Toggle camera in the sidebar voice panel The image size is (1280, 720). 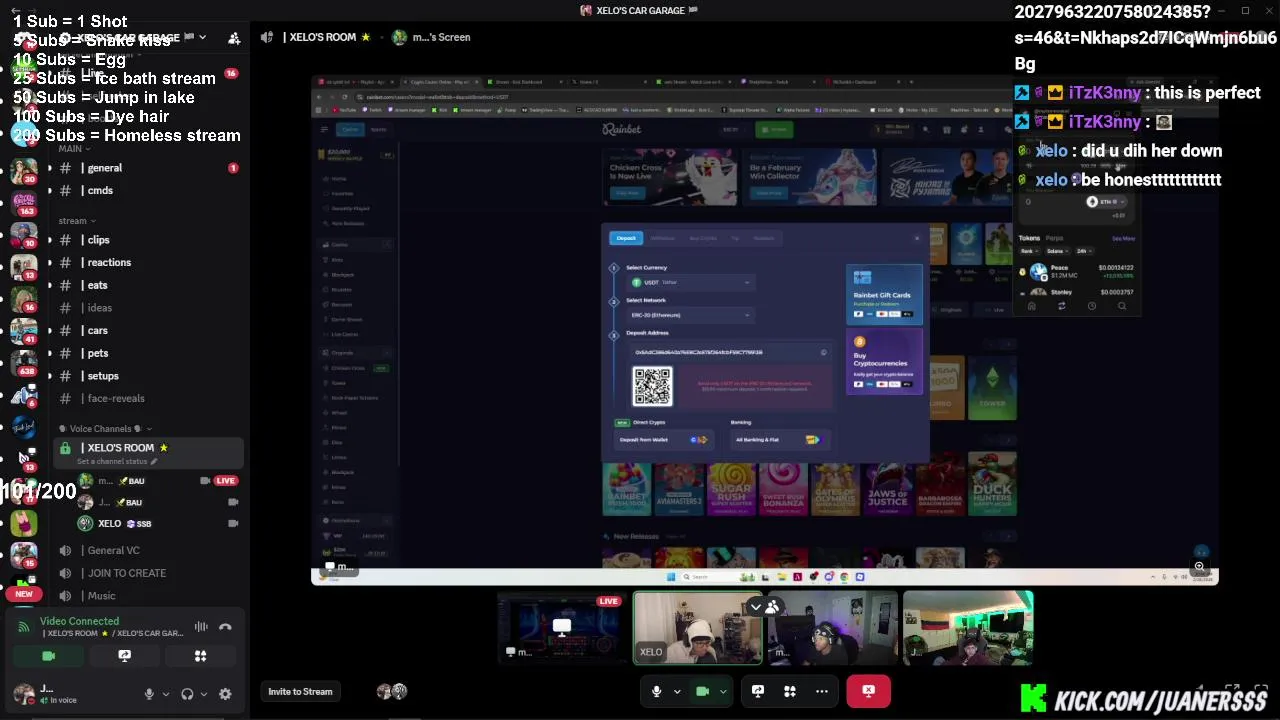[48, 656]
